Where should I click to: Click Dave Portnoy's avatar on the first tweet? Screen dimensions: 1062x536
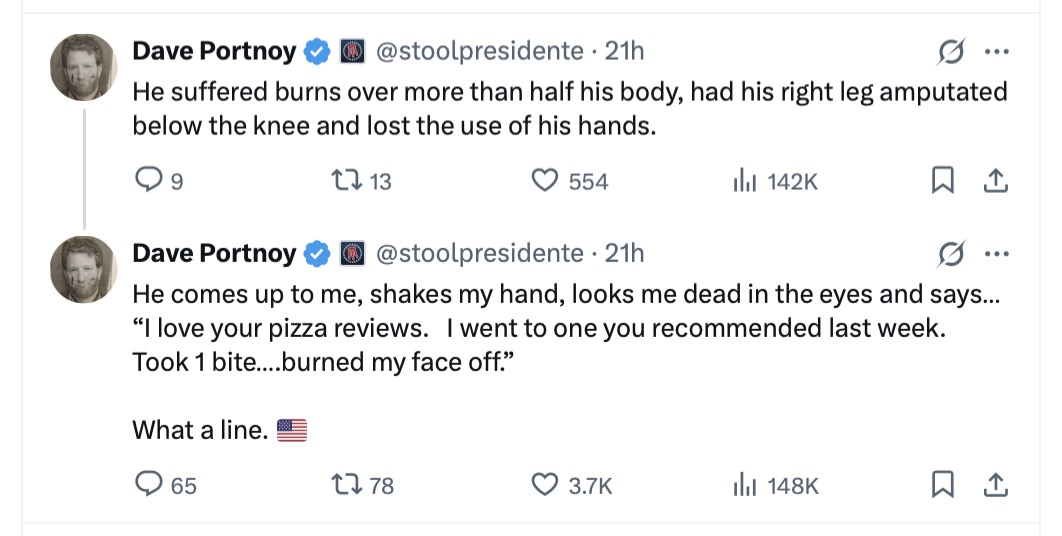84,68
